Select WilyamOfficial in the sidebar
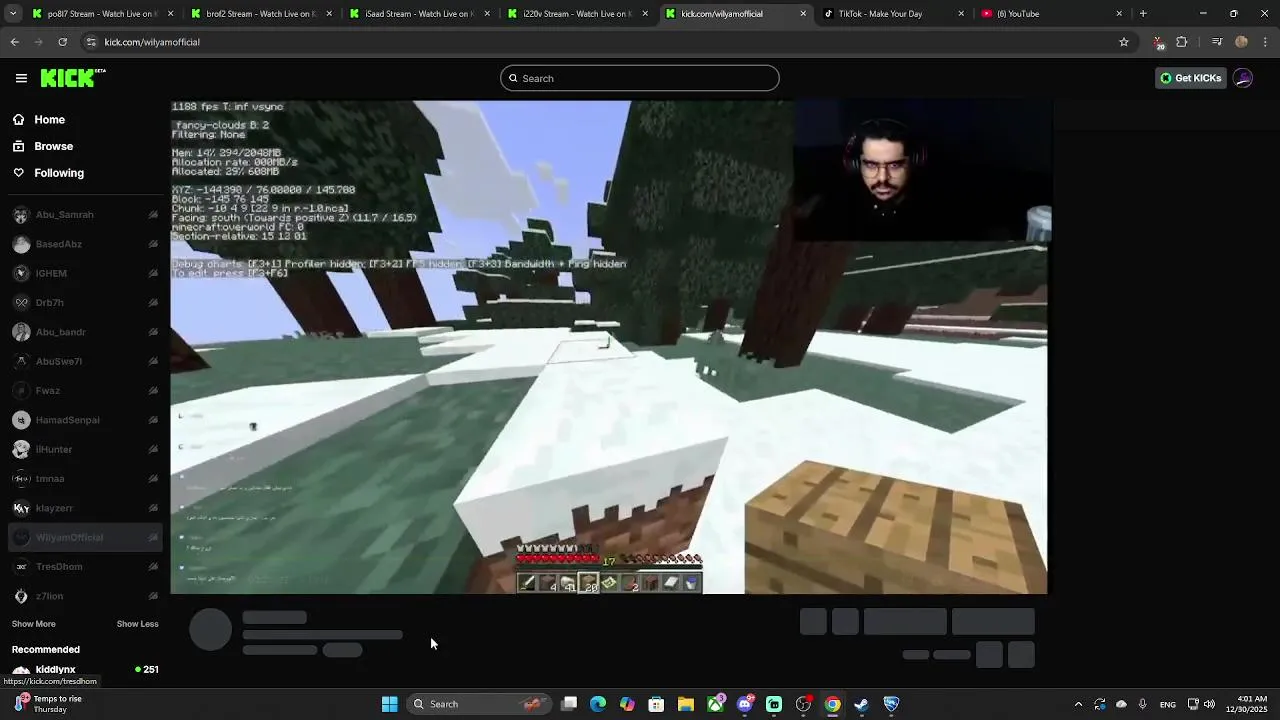The image size is (1280, 720). [x=85, y=537]
